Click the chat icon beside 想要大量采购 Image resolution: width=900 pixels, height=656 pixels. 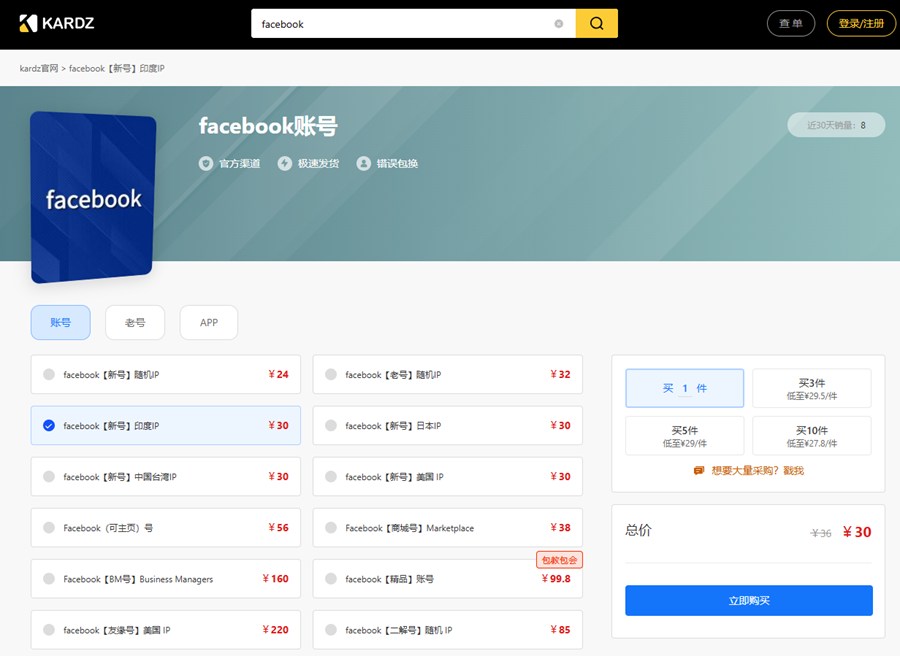[x=699, y=471]
